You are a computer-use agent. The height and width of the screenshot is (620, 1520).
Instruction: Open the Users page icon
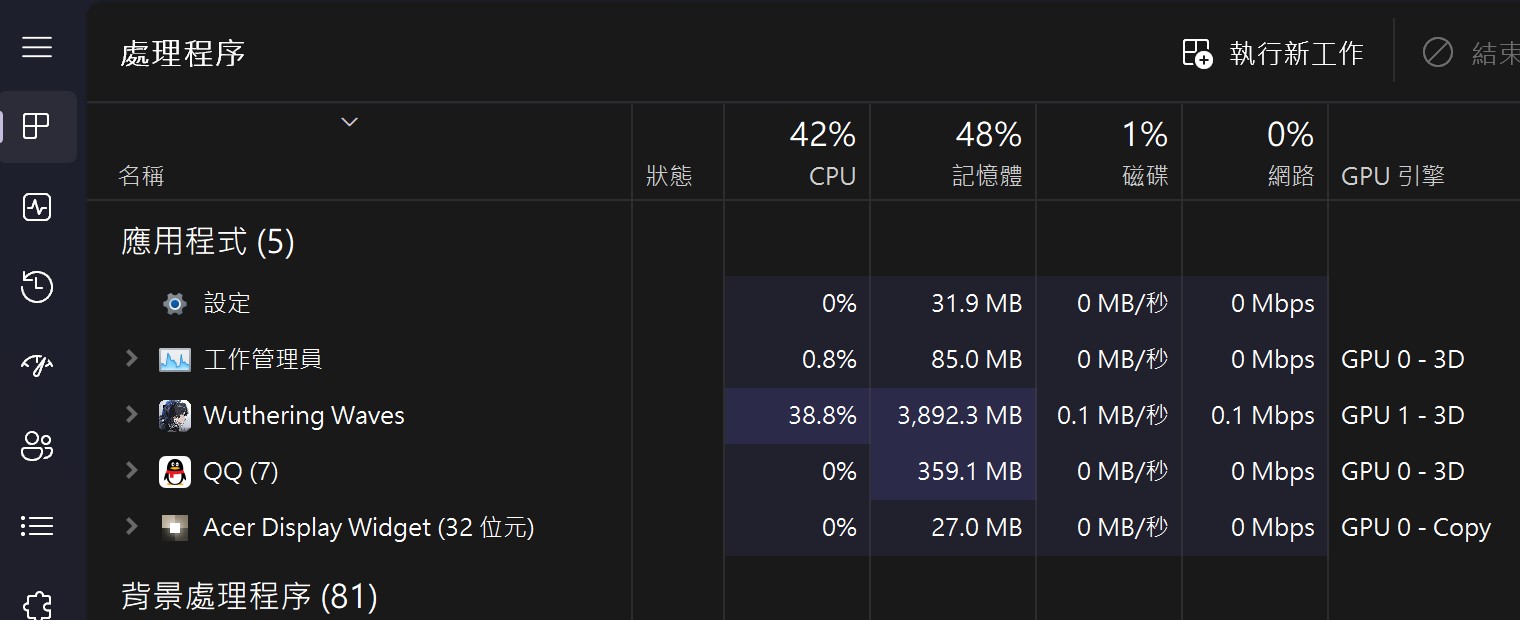pos(37,447)
